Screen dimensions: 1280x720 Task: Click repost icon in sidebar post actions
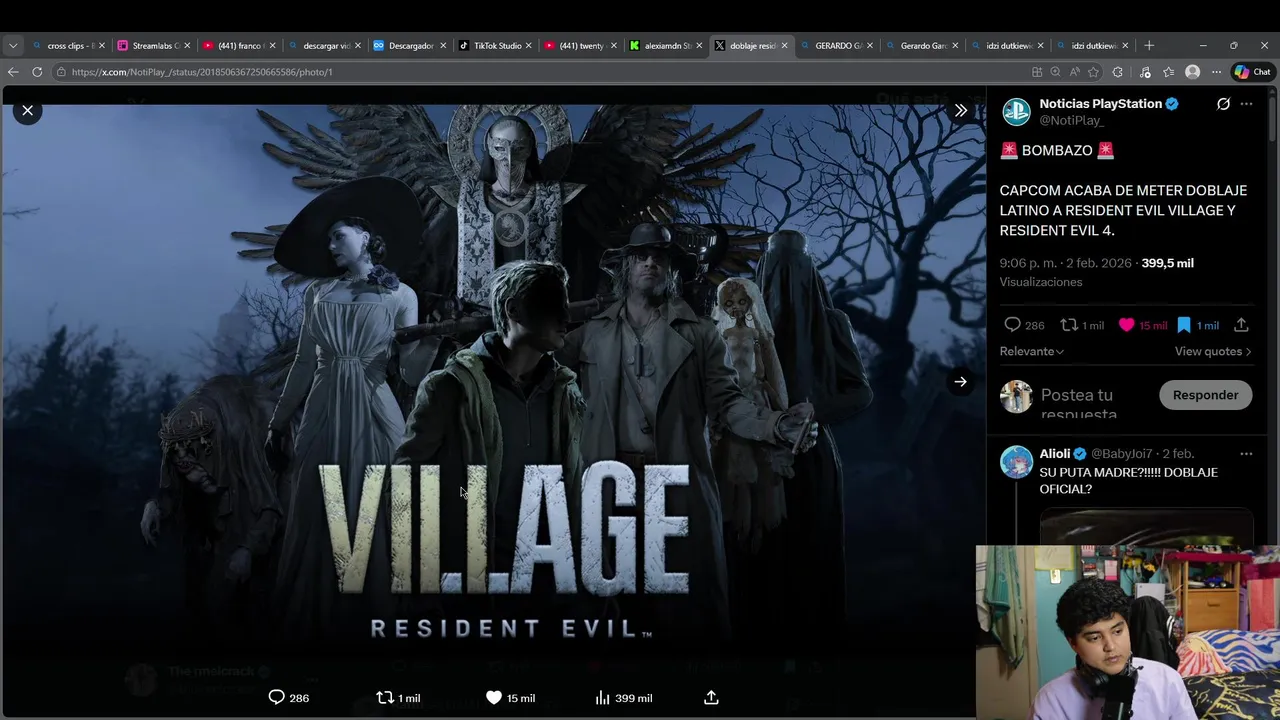tap(1069, 325)
